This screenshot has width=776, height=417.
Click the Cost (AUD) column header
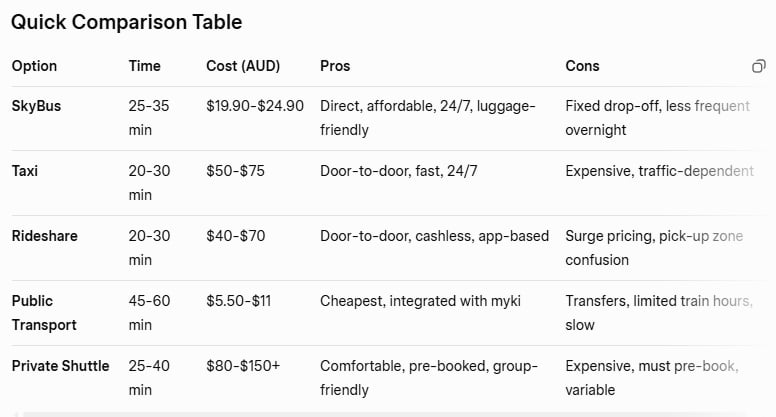click(243, 66)
